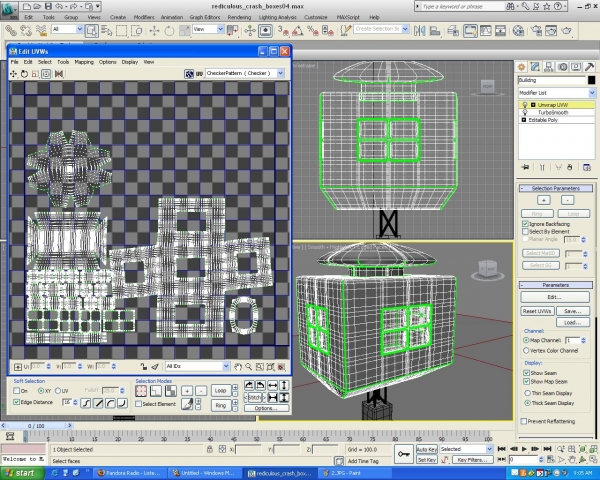The height and width of the screenshot is (480, 600).
Task: Select Freeform mode in Edit UVWs toolbar
Action: 46,74
